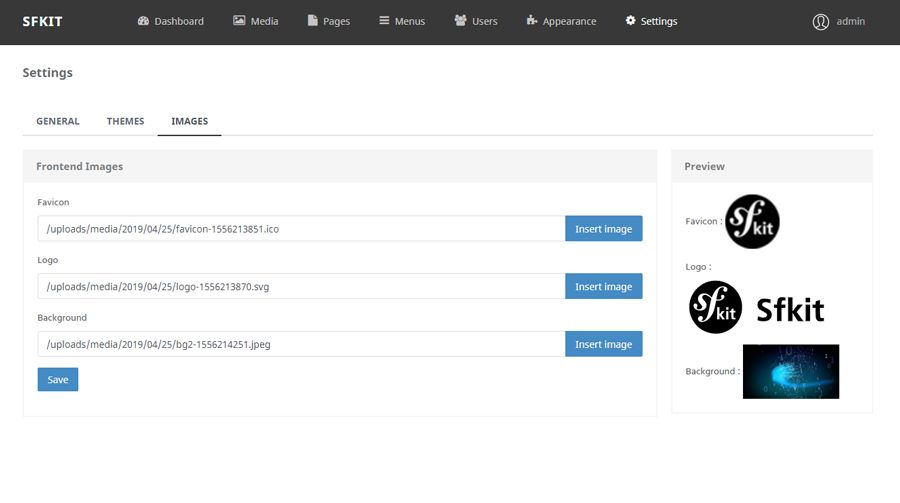Open the Dashboard menu item
900x503 pixels.
pyautogui.click(x=170, y=21)
